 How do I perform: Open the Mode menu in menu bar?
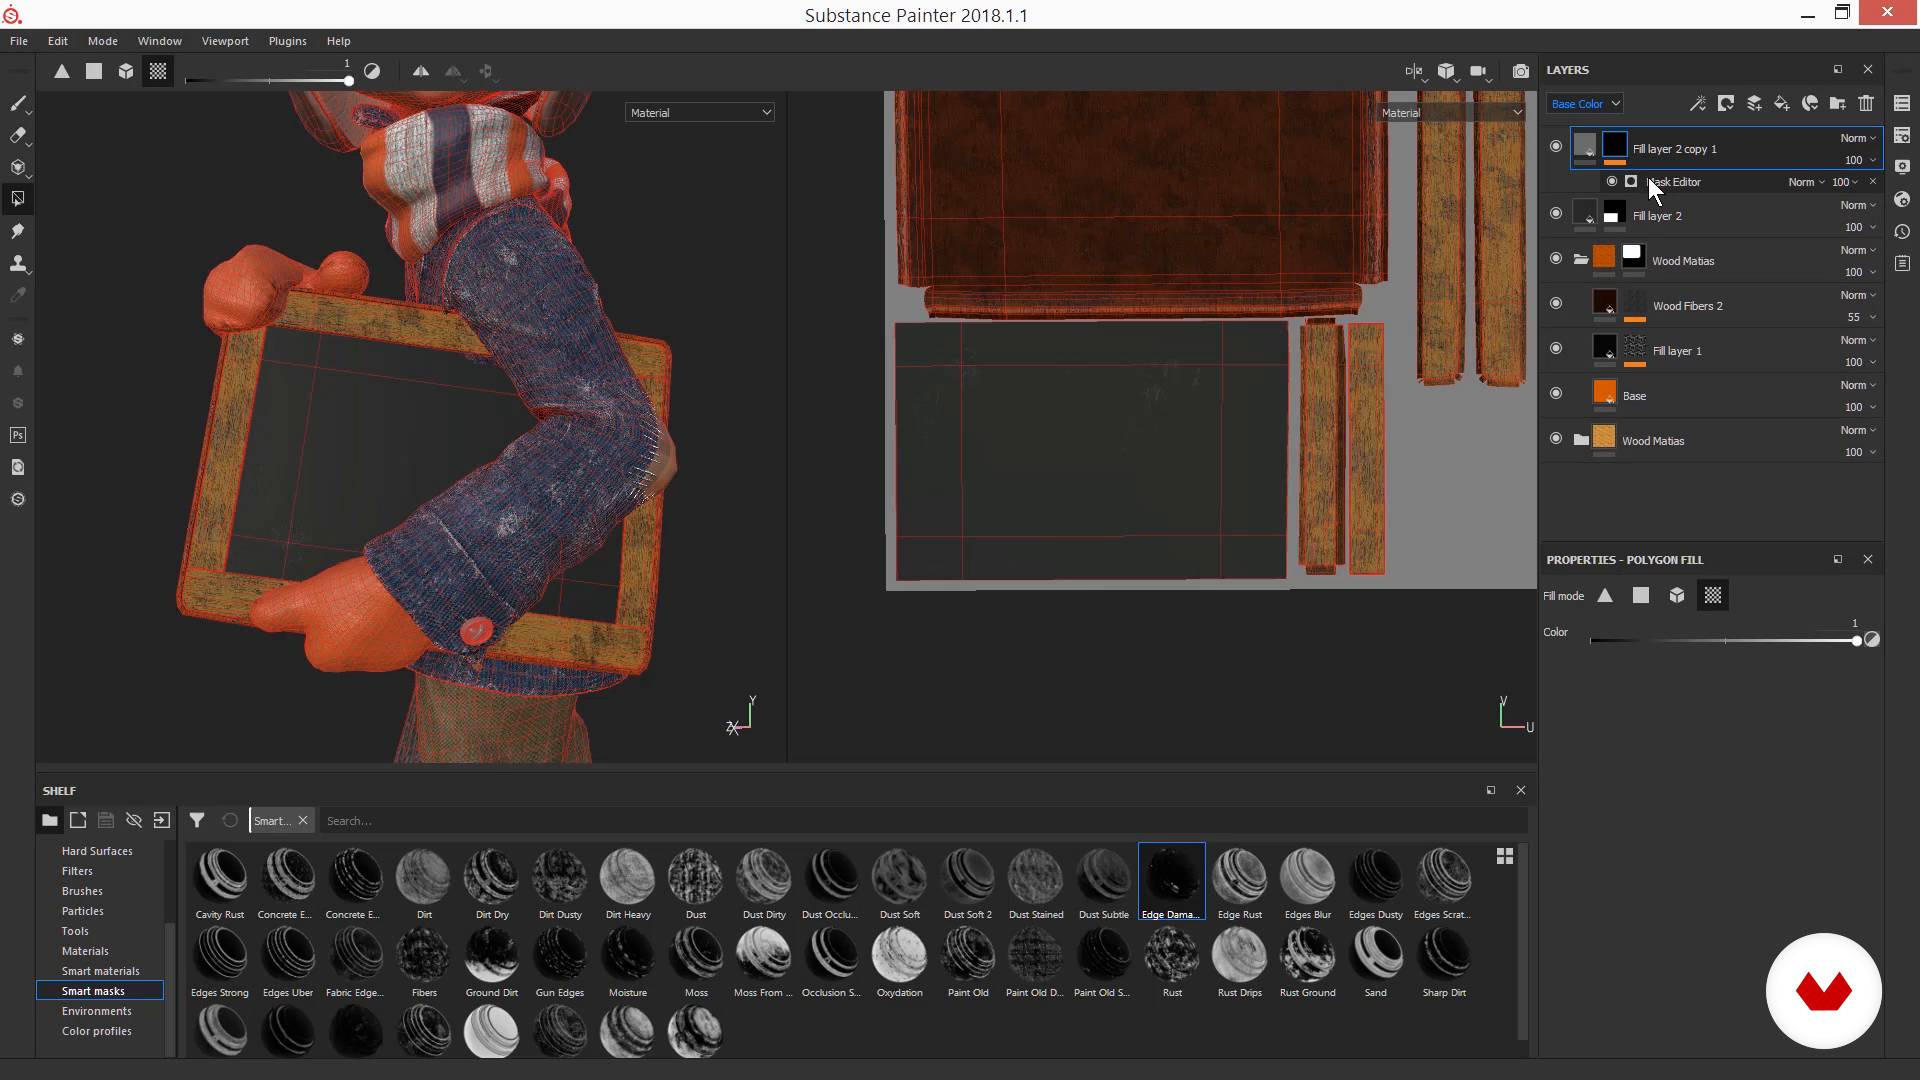point(103,41)
